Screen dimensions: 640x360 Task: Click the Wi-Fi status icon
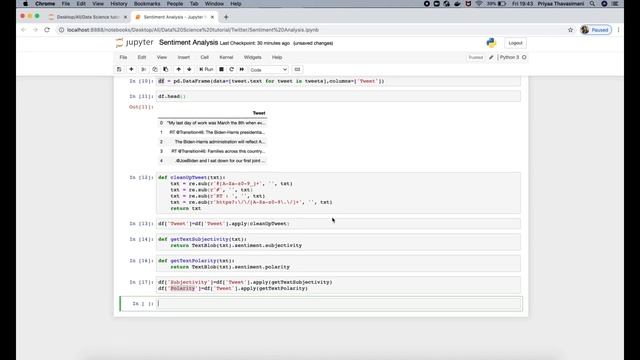(x=479, y=4)
